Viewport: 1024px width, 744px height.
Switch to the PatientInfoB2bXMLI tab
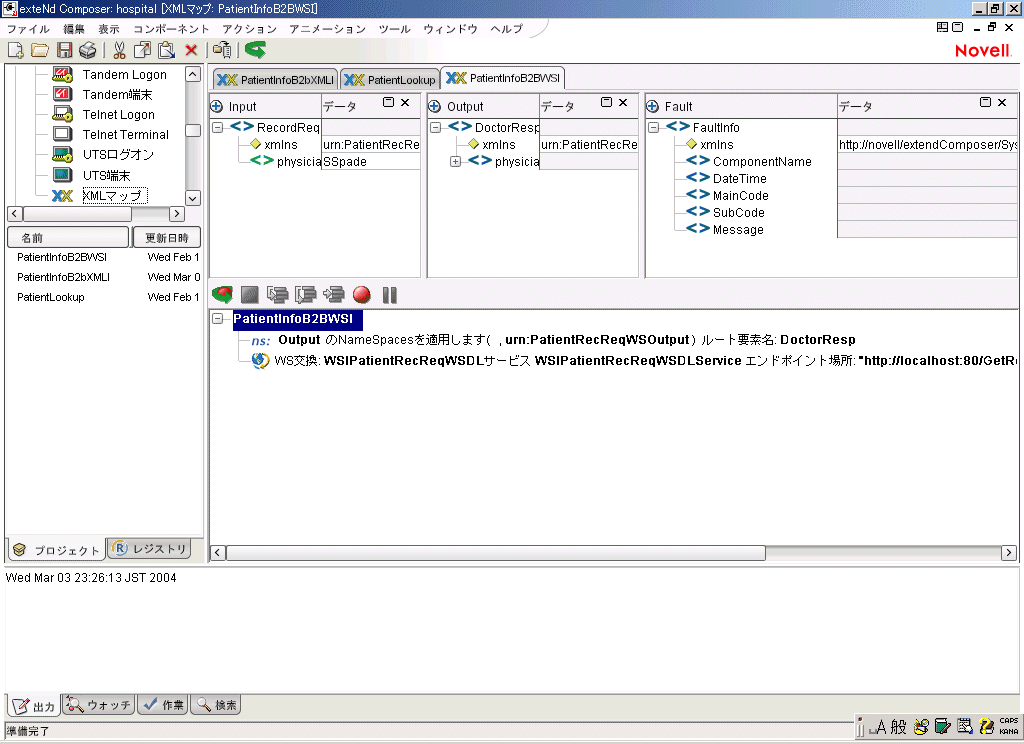tap(276, 80)
